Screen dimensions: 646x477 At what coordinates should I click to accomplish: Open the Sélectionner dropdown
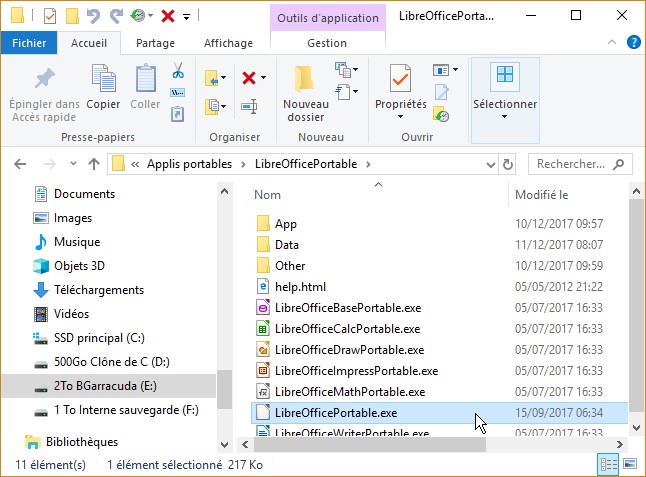[505, 101]
